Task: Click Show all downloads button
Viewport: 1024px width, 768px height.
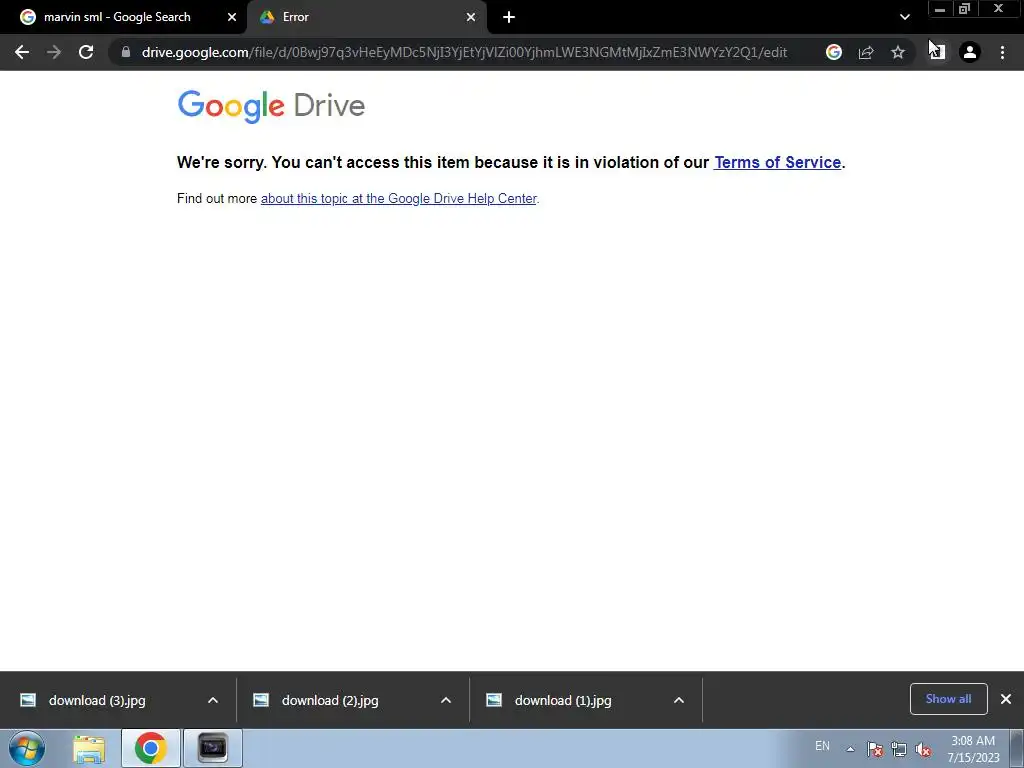Action: click(948, 699)
